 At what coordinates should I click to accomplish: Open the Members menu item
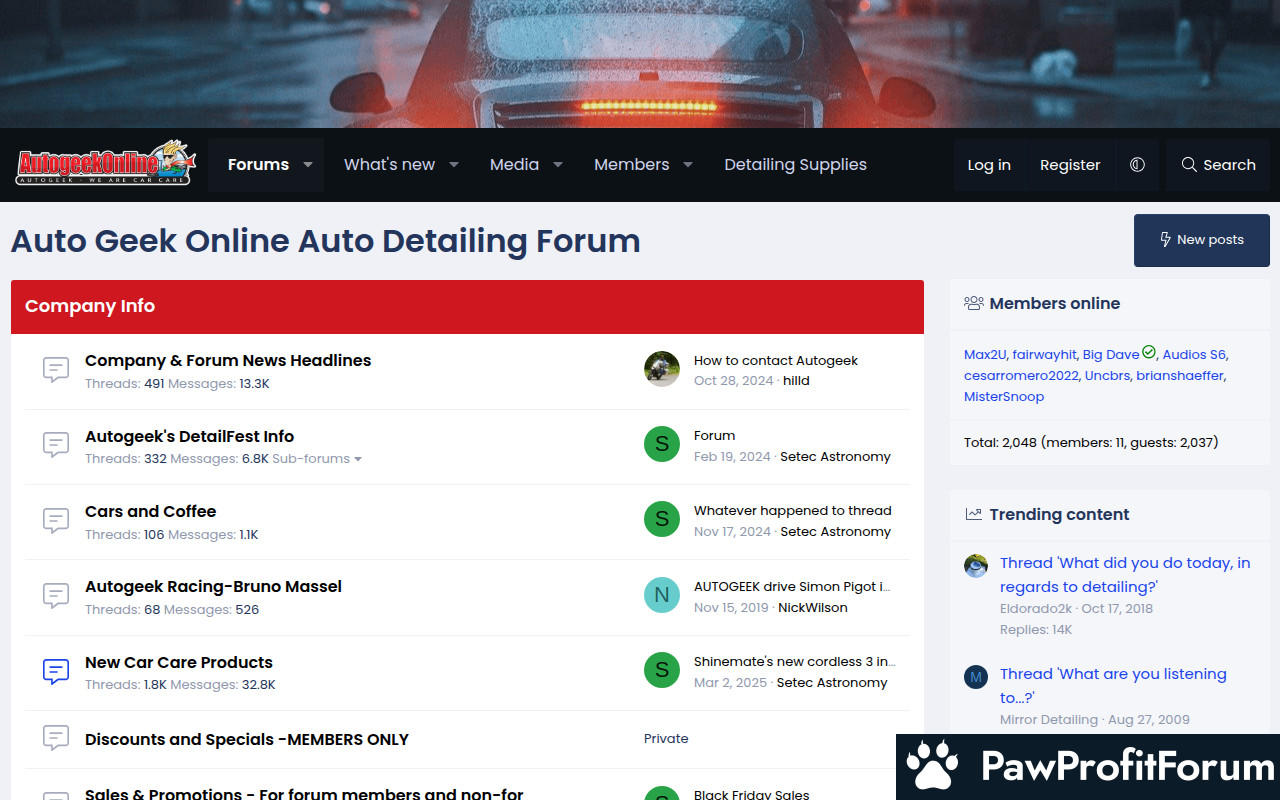631,164
